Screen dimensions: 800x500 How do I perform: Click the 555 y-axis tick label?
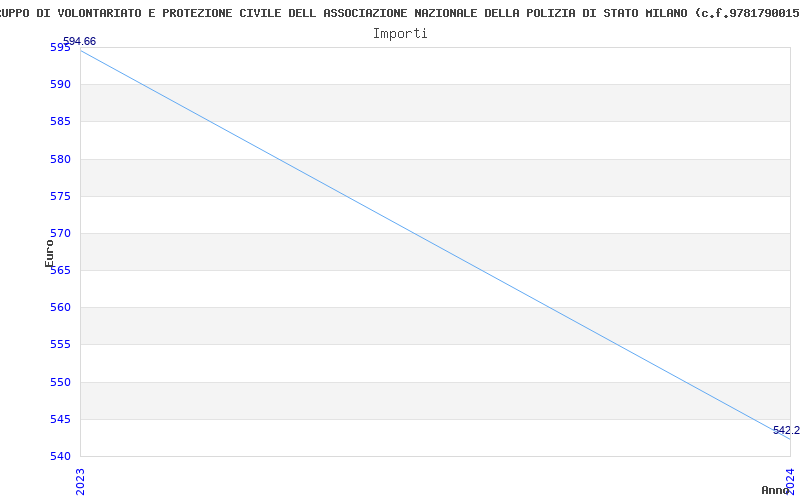(x=61, y=345)
